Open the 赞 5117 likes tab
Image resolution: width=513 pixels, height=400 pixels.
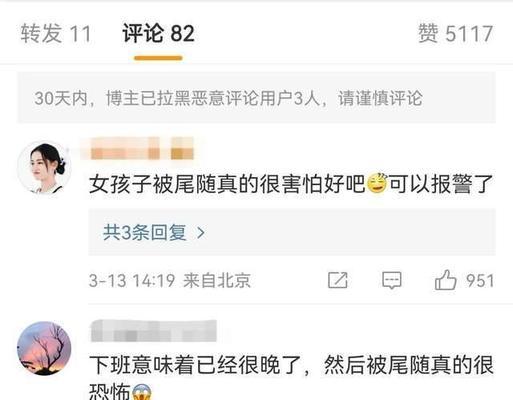tap(456, 34)
